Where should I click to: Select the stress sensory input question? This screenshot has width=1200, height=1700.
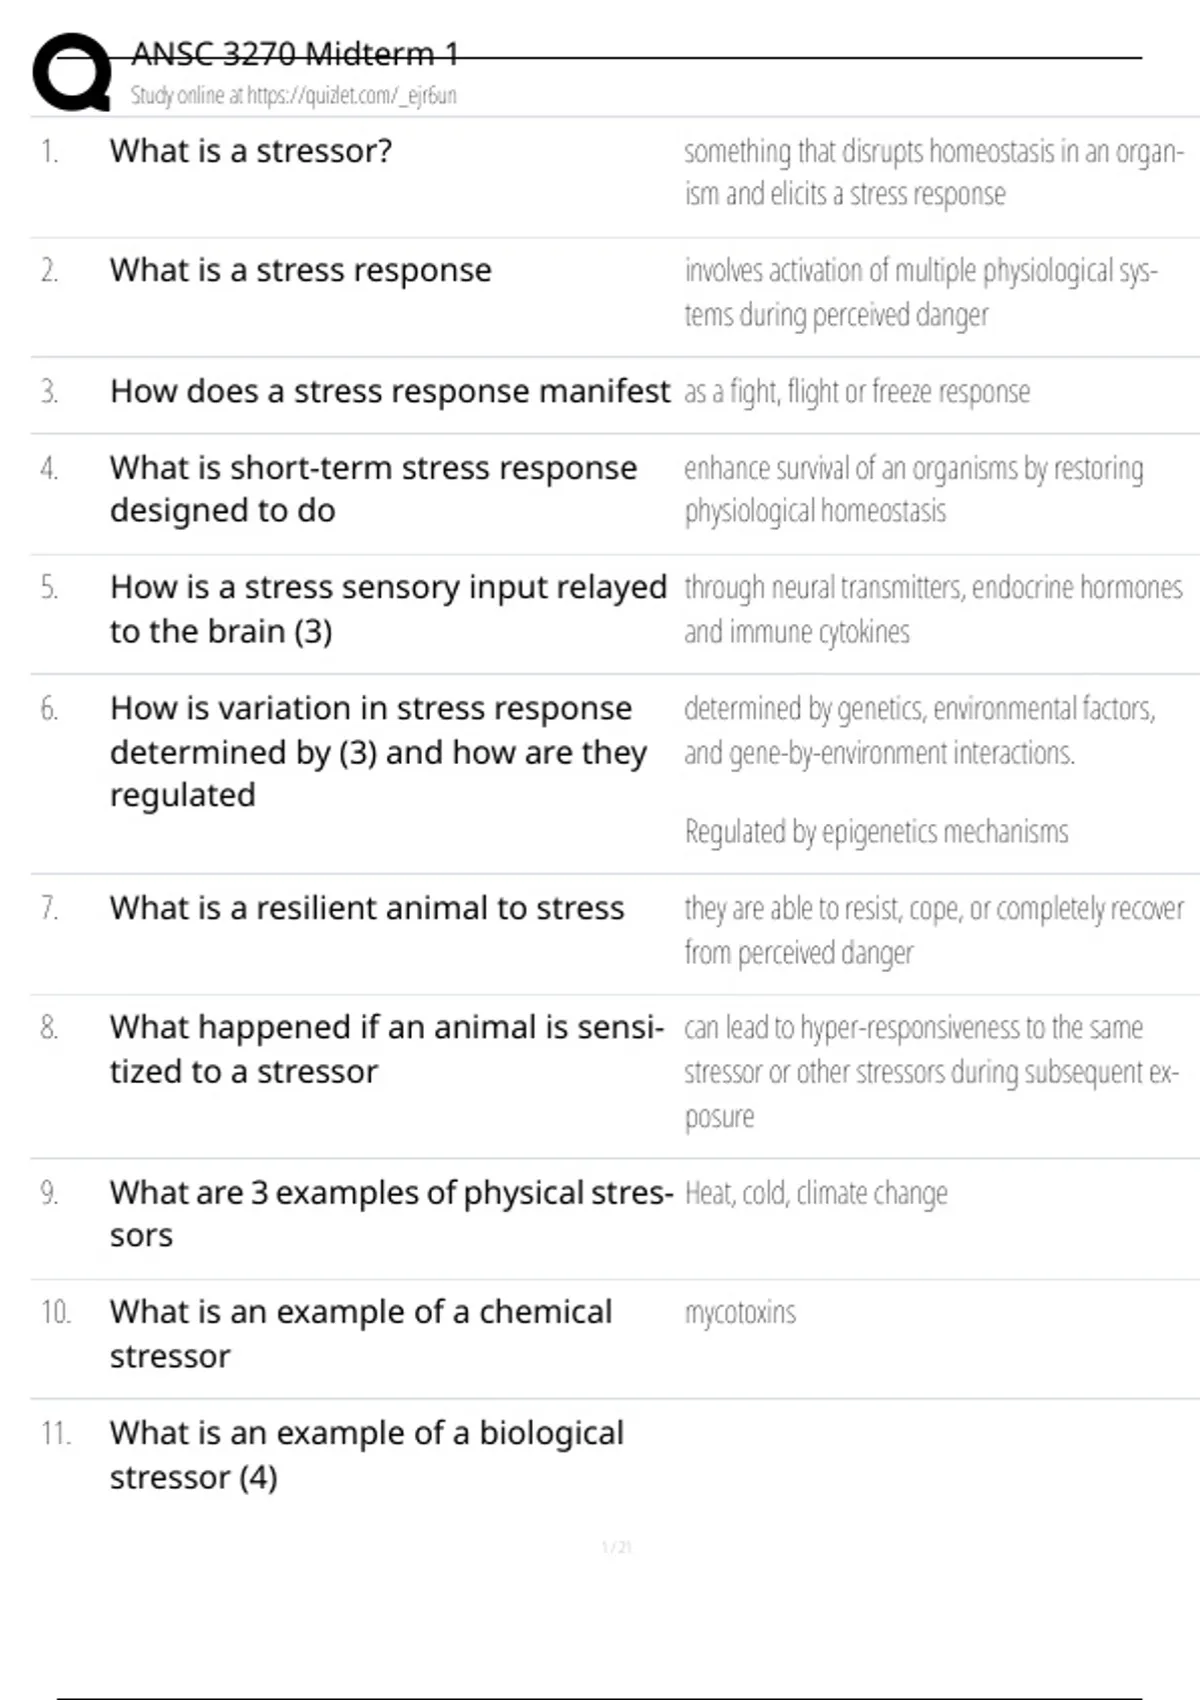pyautogui.click(x=388, y=609)
